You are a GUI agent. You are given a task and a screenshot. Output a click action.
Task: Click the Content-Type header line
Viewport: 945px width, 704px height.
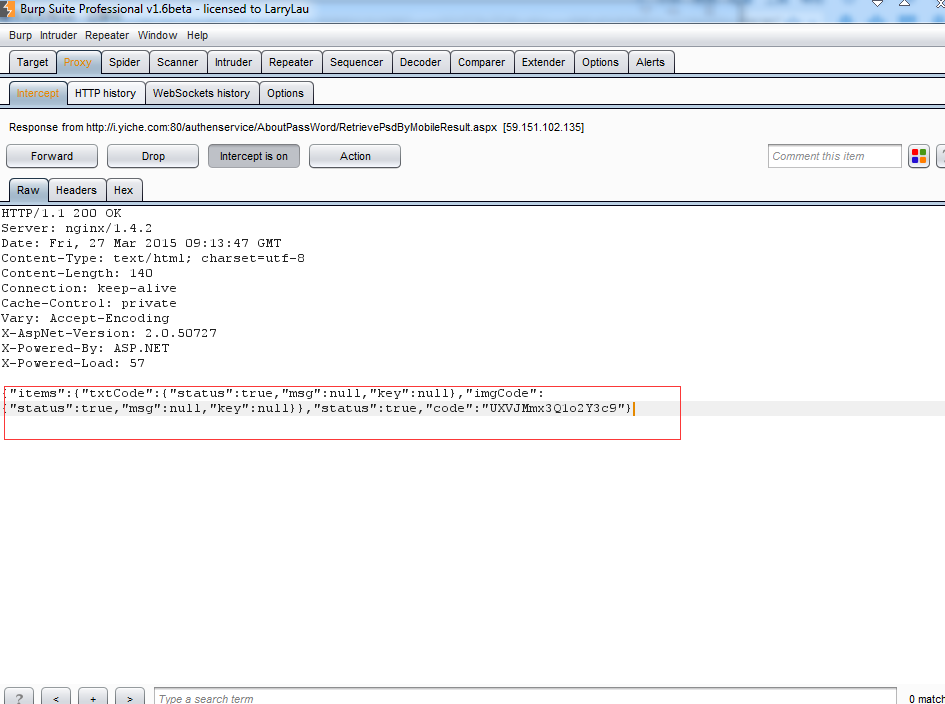(x=153, y=259)
